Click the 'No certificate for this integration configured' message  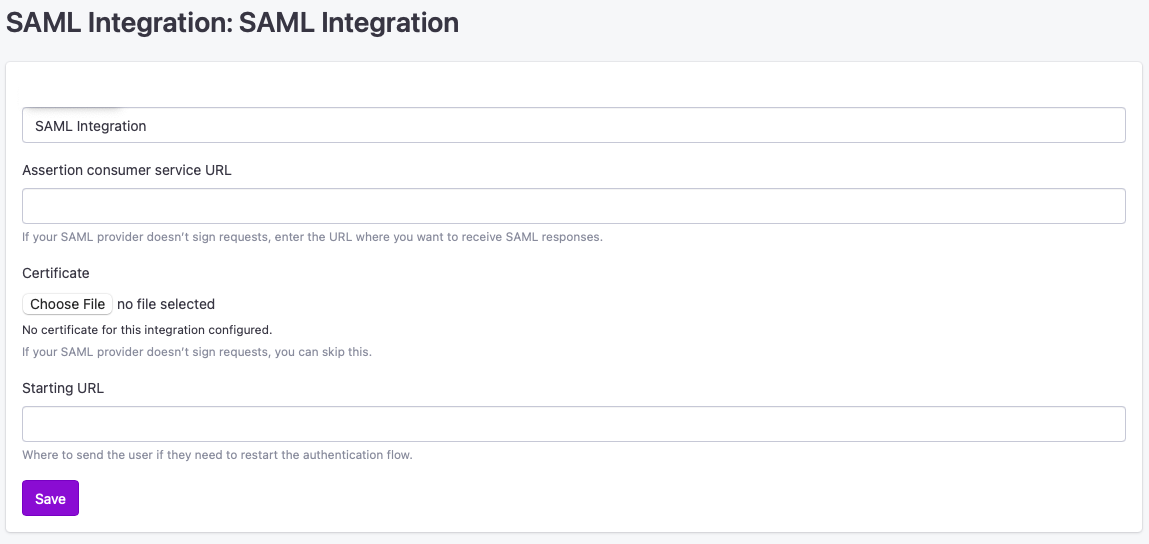coord(147,329)
